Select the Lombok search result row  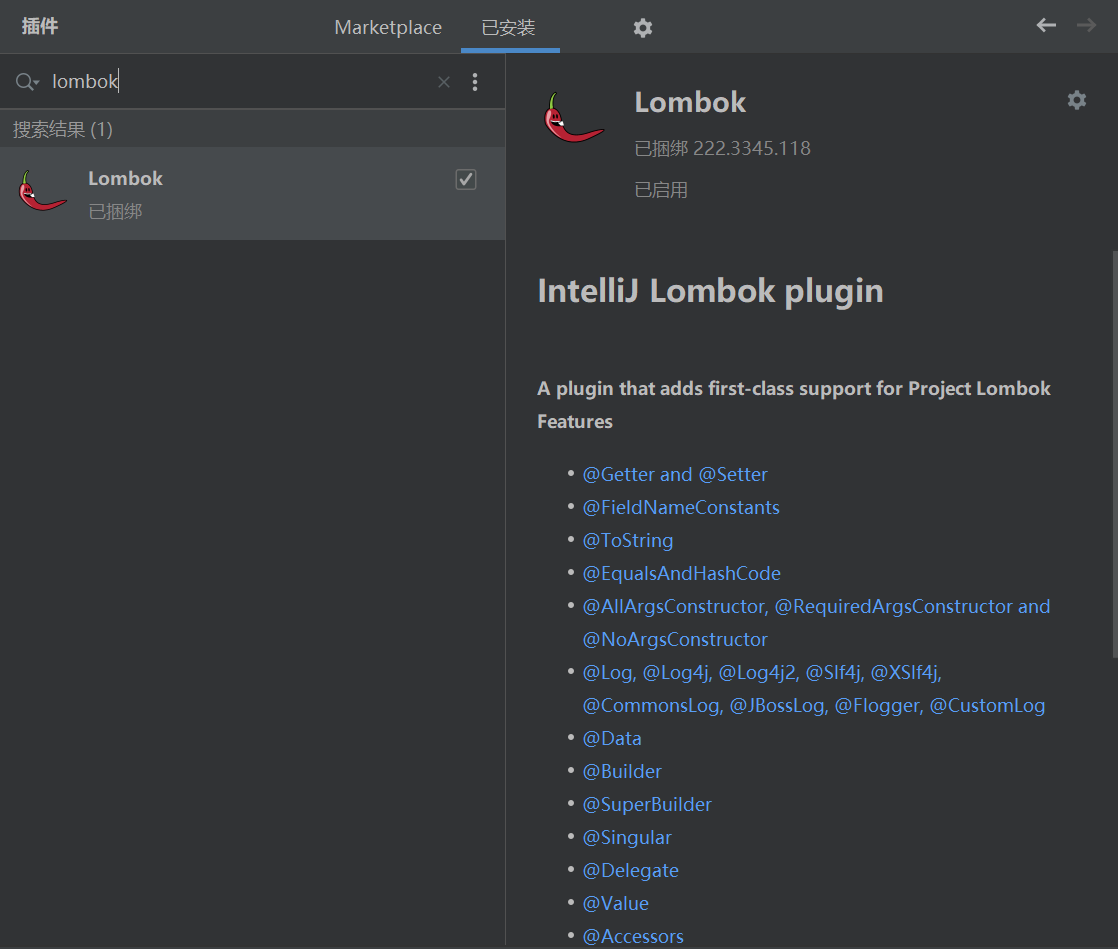point(250,193)
